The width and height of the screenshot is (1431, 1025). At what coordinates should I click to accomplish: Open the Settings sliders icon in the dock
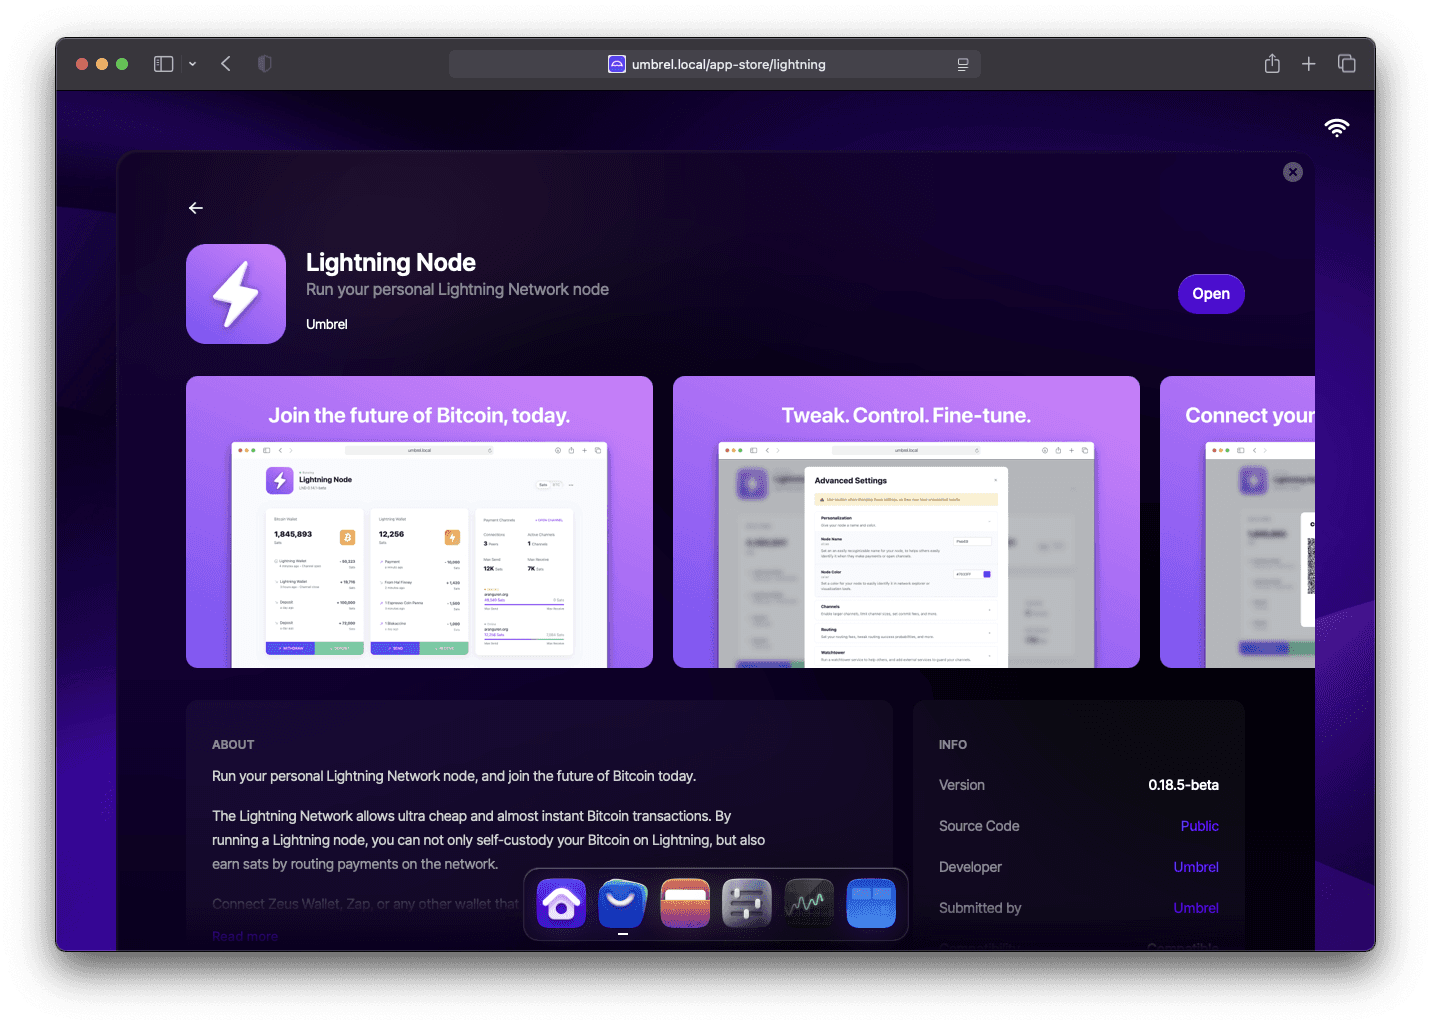tap(747, 903)
